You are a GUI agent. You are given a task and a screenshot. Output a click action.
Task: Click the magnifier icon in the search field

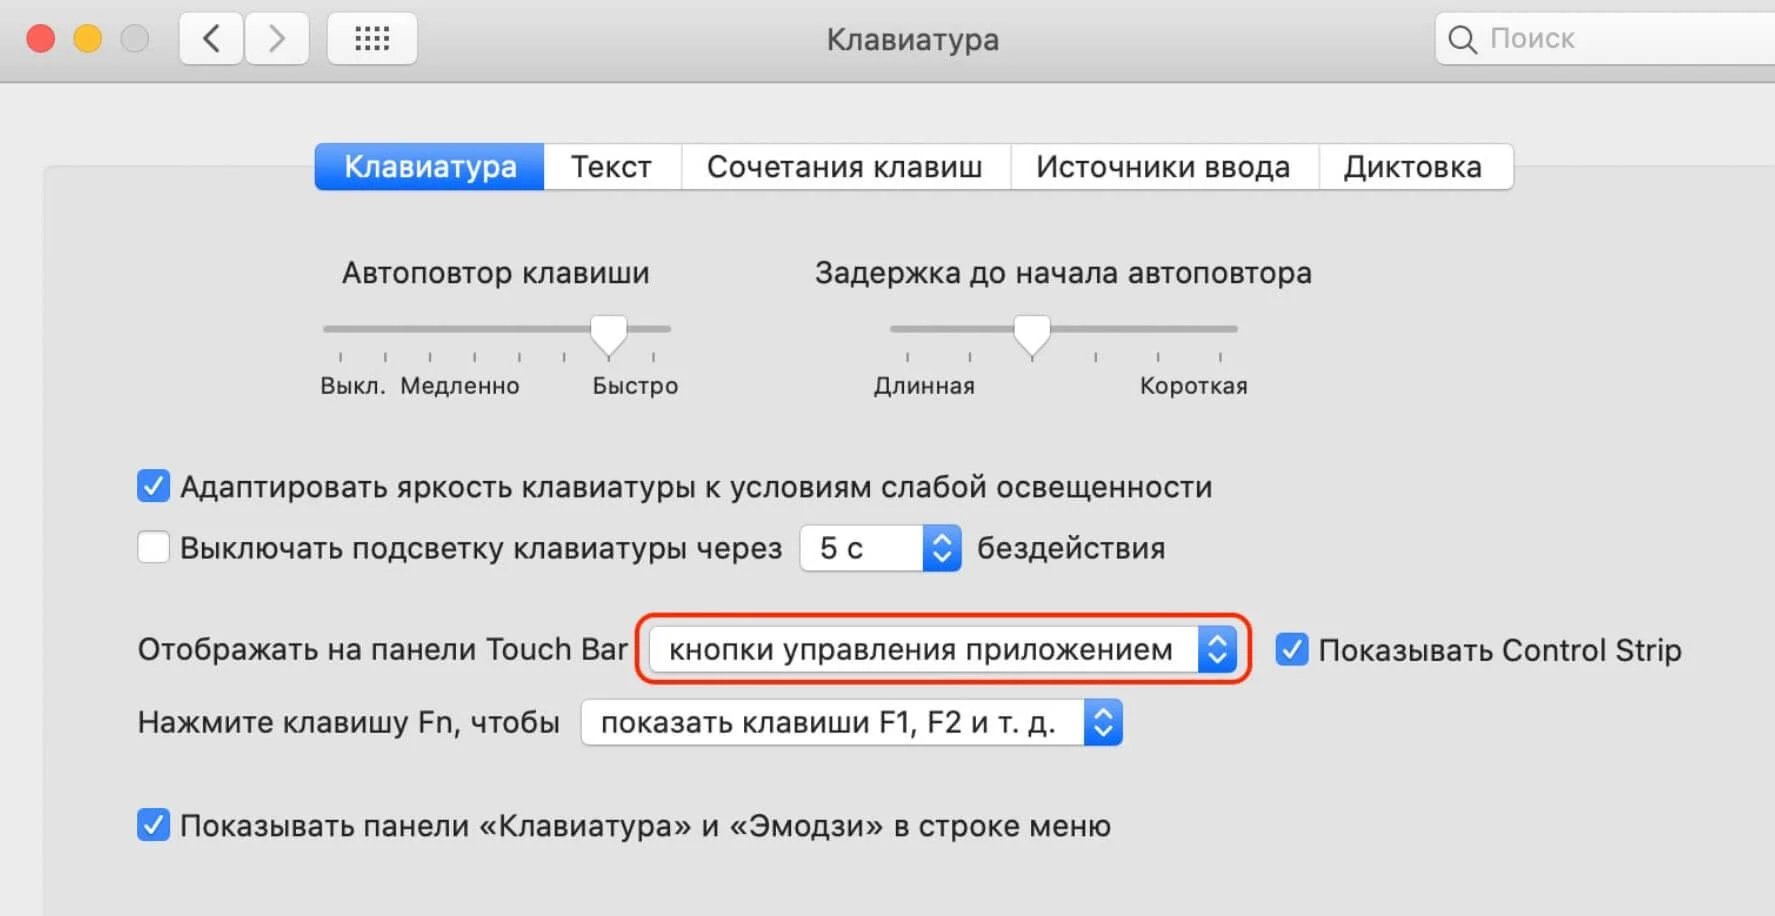tap(1462, 39)
